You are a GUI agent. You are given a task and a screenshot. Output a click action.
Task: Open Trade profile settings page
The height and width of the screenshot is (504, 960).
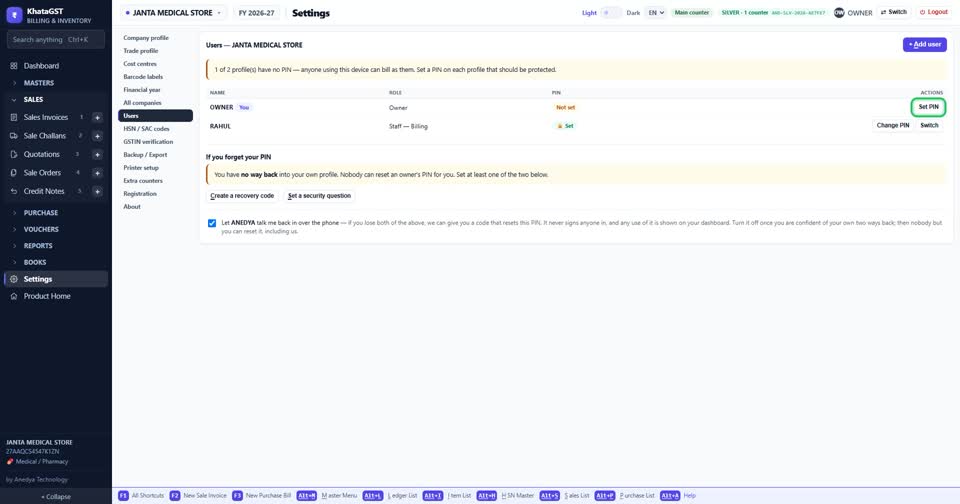155,51
